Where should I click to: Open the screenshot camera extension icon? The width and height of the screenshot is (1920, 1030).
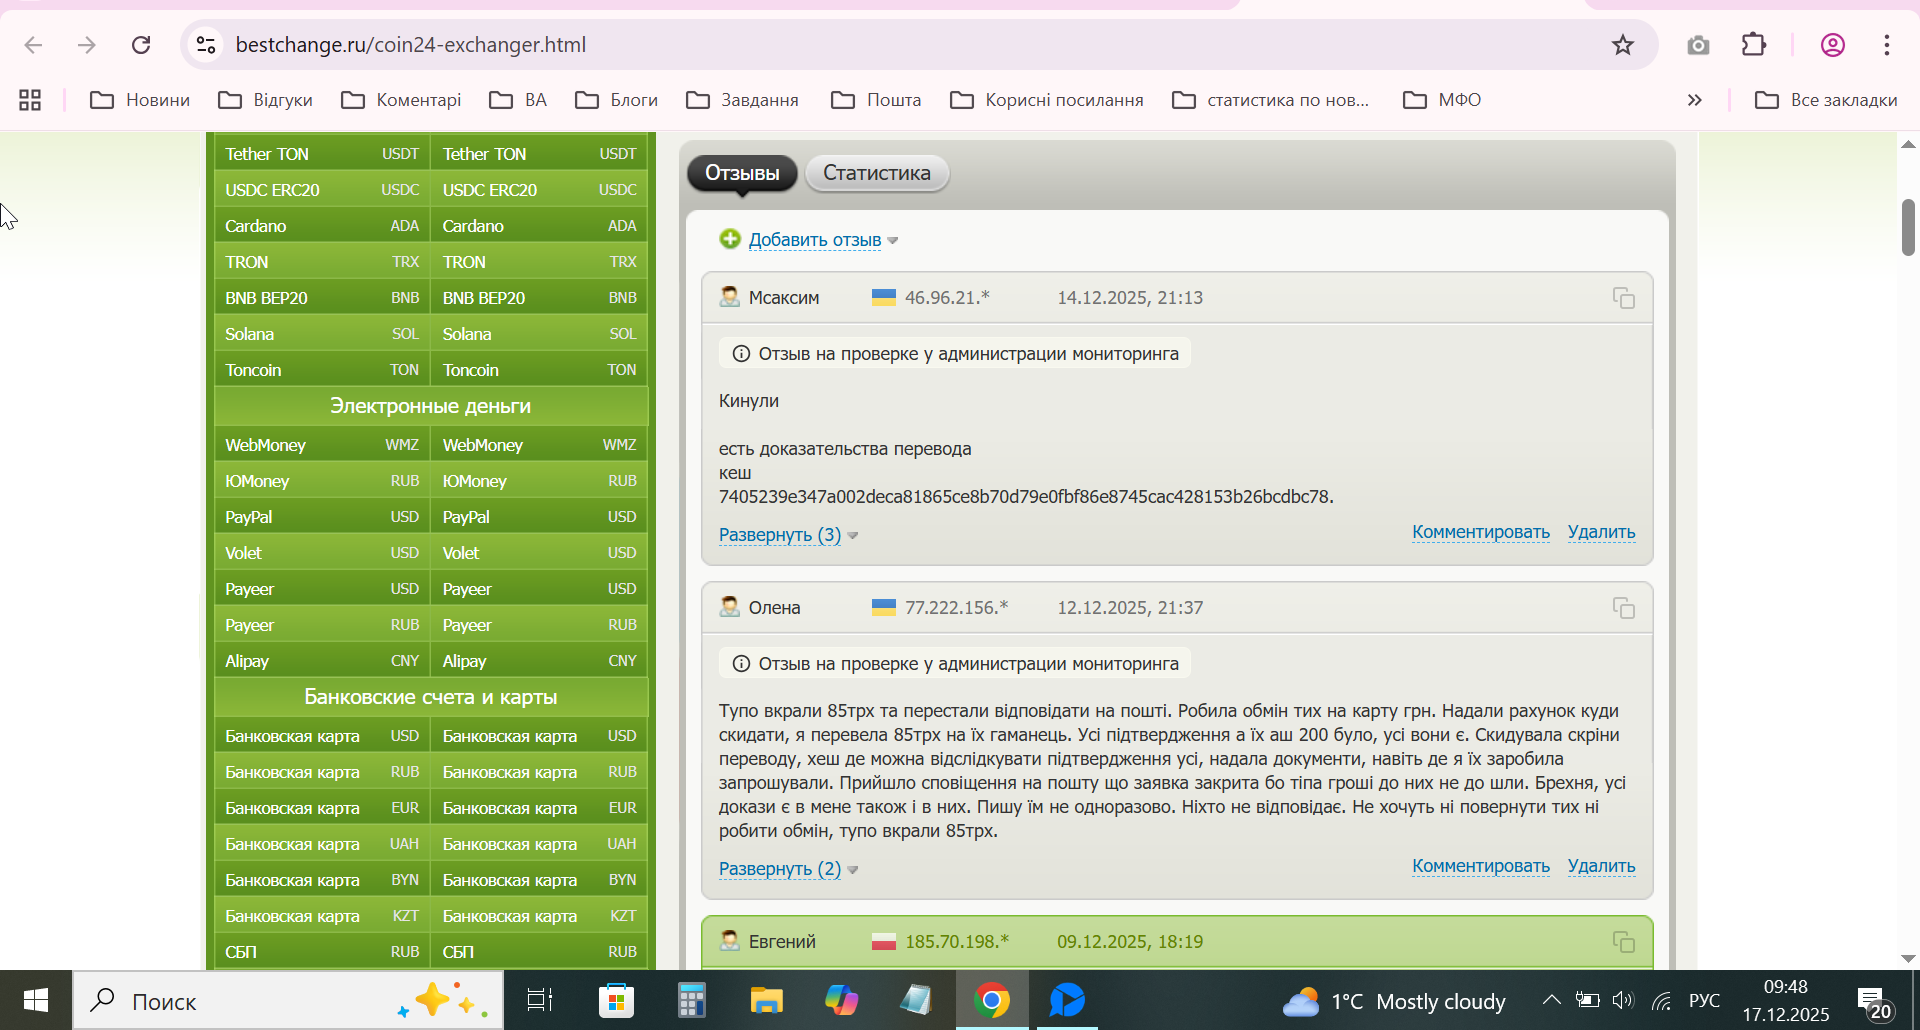pyautogui.click(x=1698, y=45)
